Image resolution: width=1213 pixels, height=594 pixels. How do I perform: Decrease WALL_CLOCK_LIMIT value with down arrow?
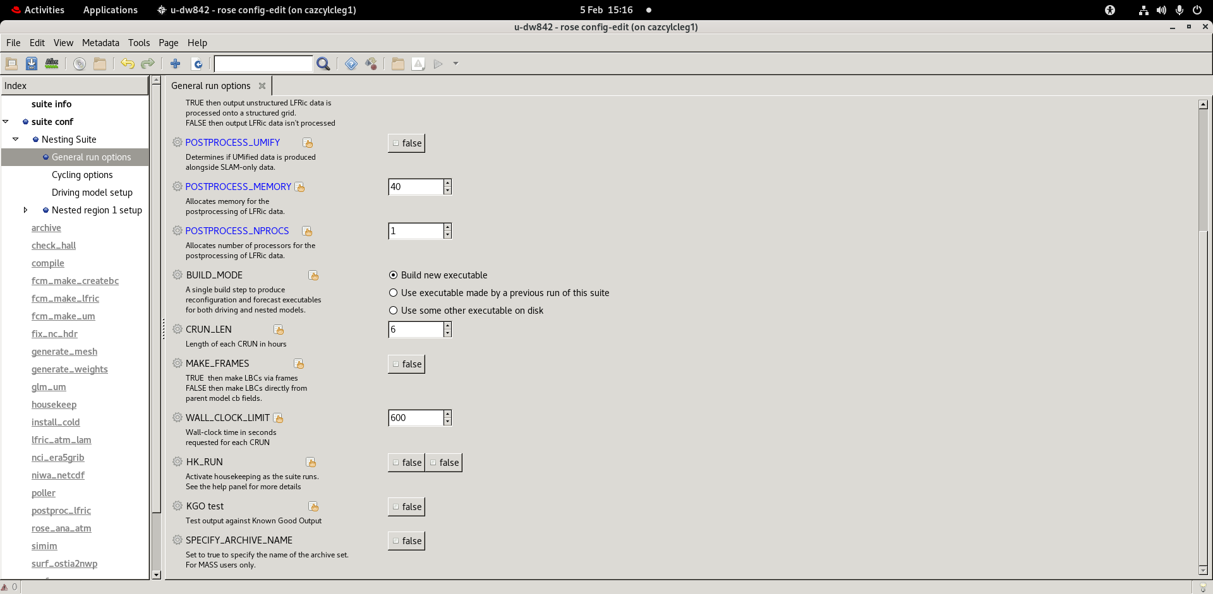click(447, 422)
